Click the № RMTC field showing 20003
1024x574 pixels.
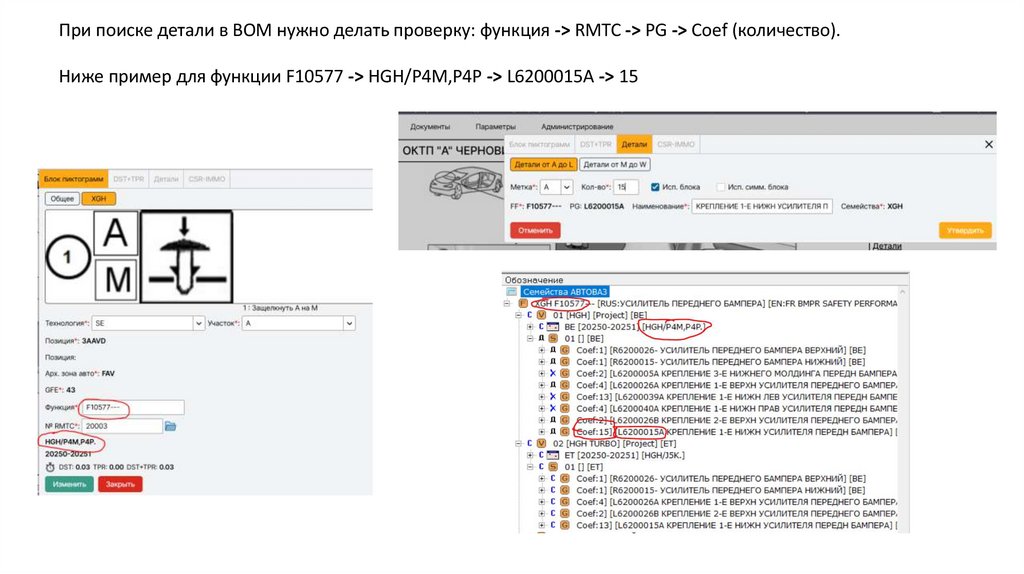tap(122, 426)
